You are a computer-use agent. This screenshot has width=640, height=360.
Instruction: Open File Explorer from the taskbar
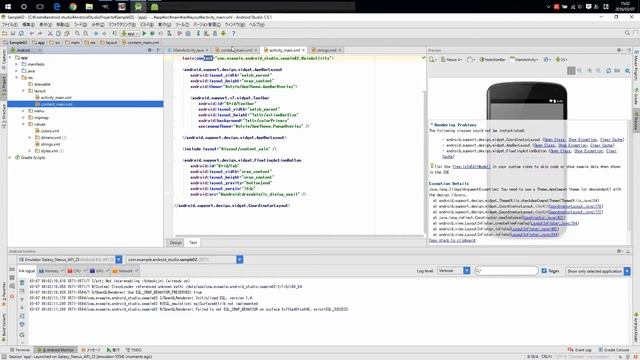pos(89,7)
